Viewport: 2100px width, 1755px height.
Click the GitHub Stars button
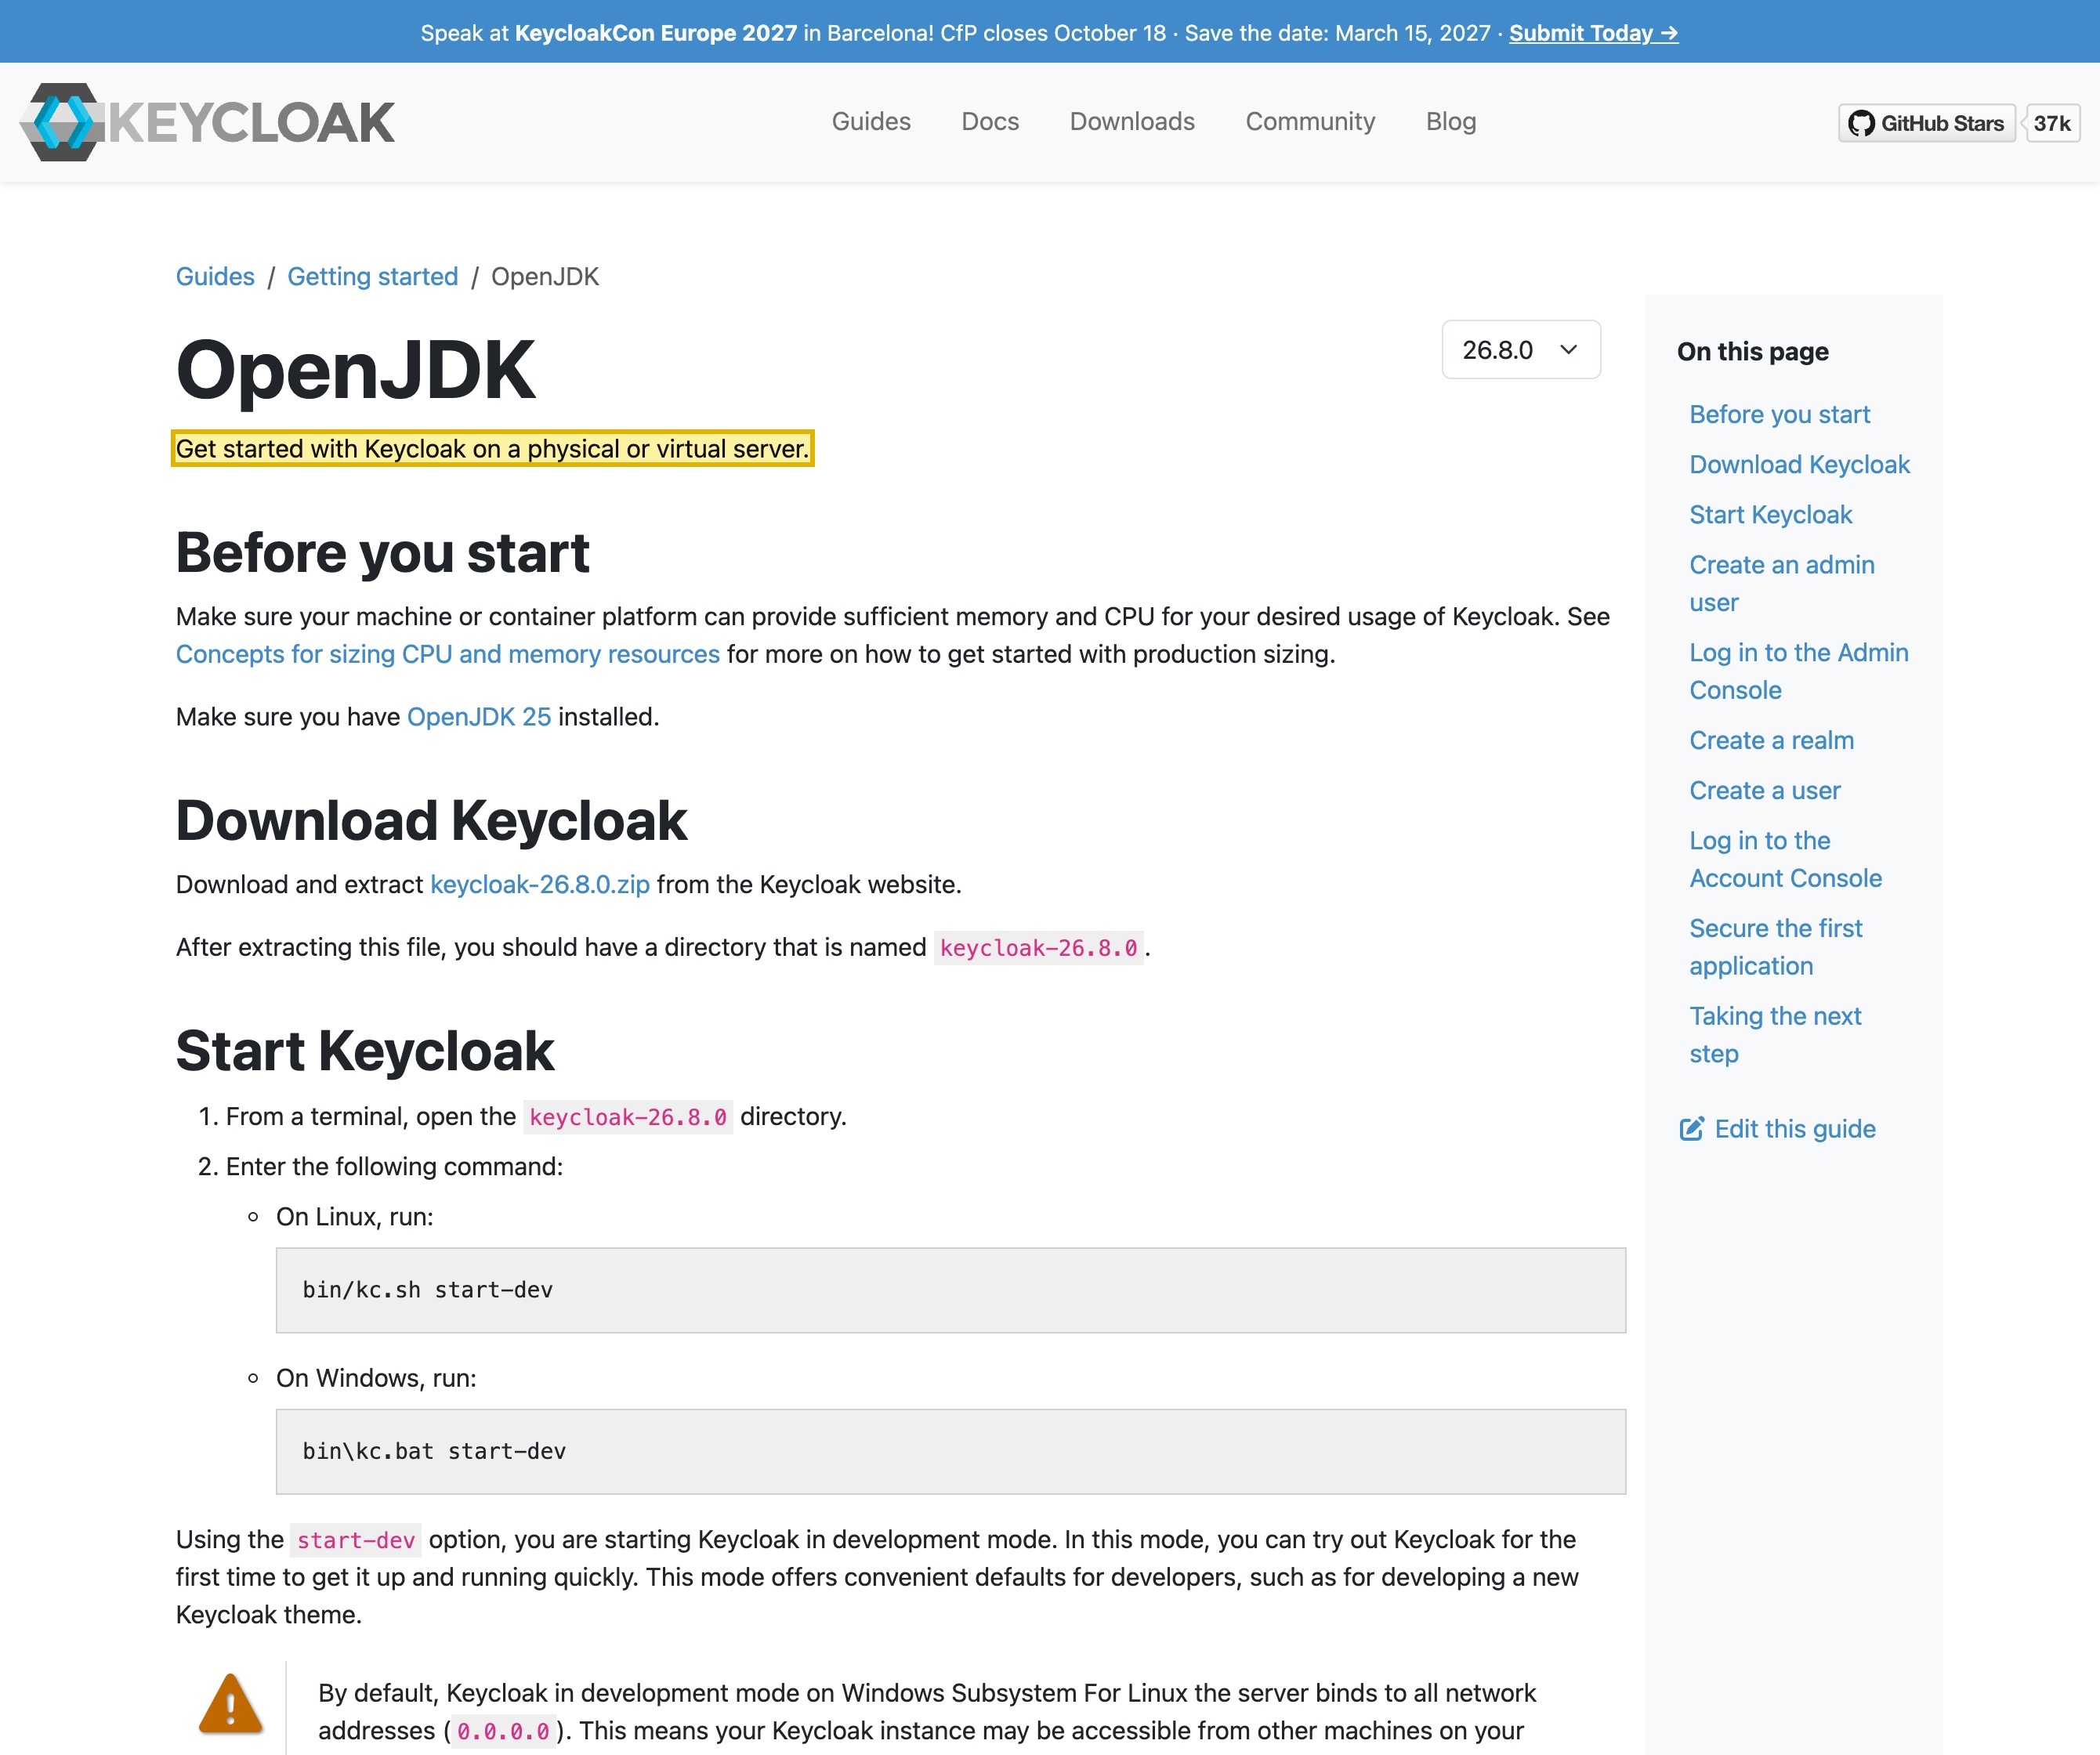pyautogui.click(x=1927, y=123)
